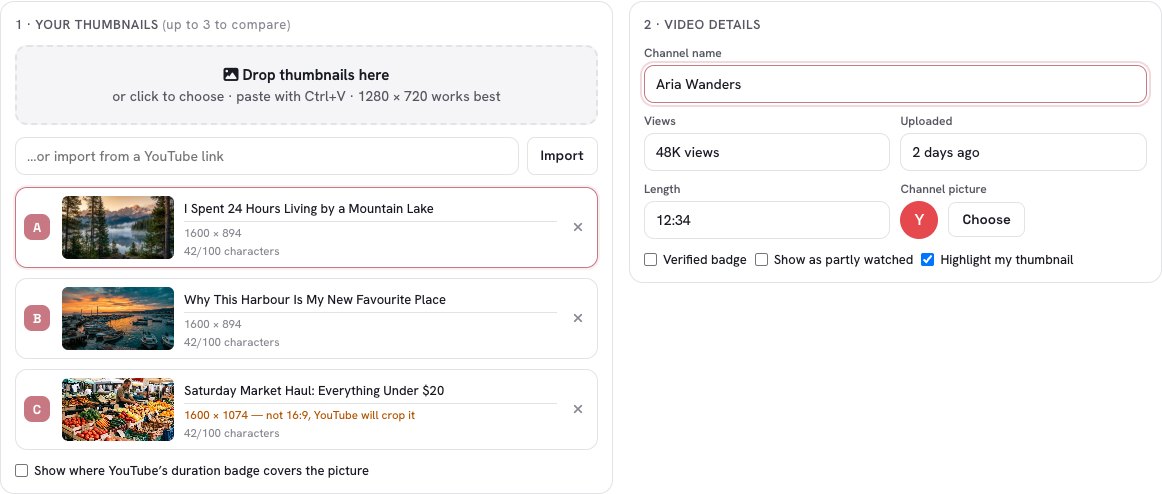Image resolution: width=1162 pixels, height=494 pixels.
Task: Choose a channel picture
Action: pos(986,220)
